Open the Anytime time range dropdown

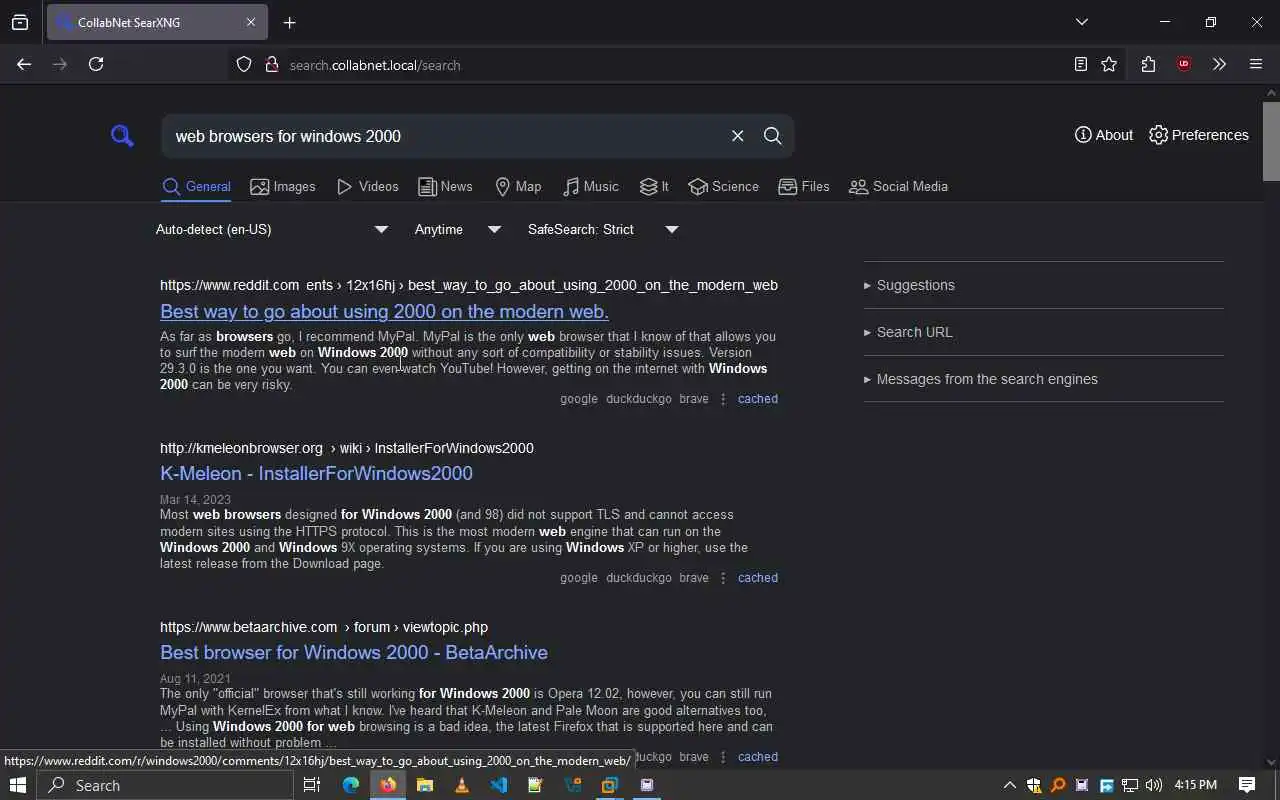coord(458,229)
